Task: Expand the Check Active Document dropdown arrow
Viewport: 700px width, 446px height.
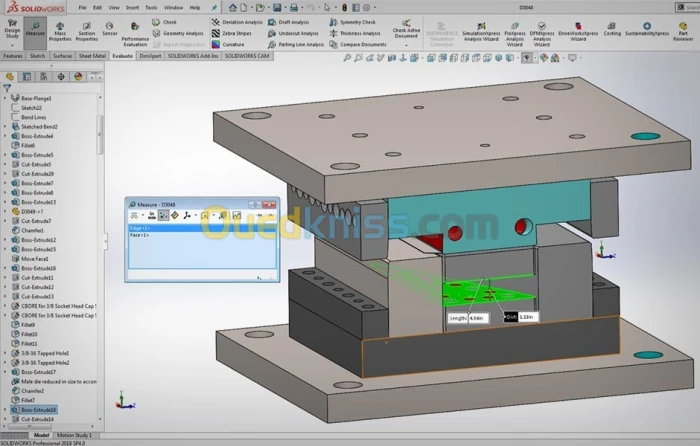Action: [x=406, y=46]
